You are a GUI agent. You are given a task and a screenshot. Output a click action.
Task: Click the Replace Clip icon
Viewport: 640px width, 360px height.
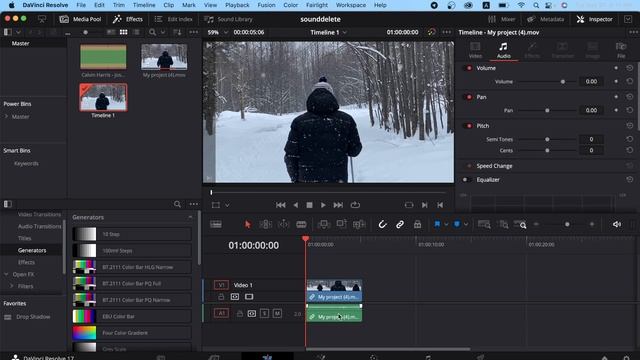click(359, 224)
